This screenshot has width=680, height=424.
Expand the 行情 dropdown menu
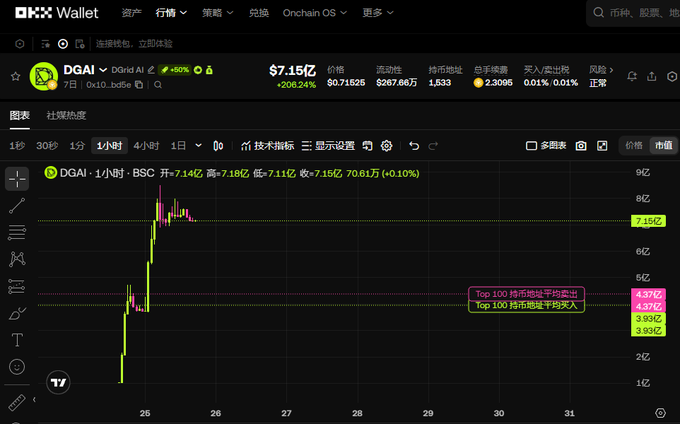[171, 13]
